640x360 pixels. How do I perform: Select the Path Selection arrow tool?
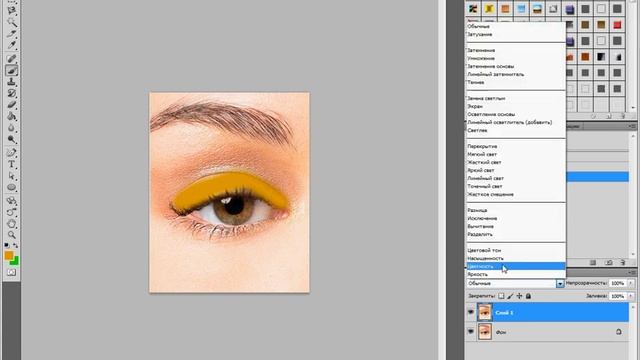11,176
